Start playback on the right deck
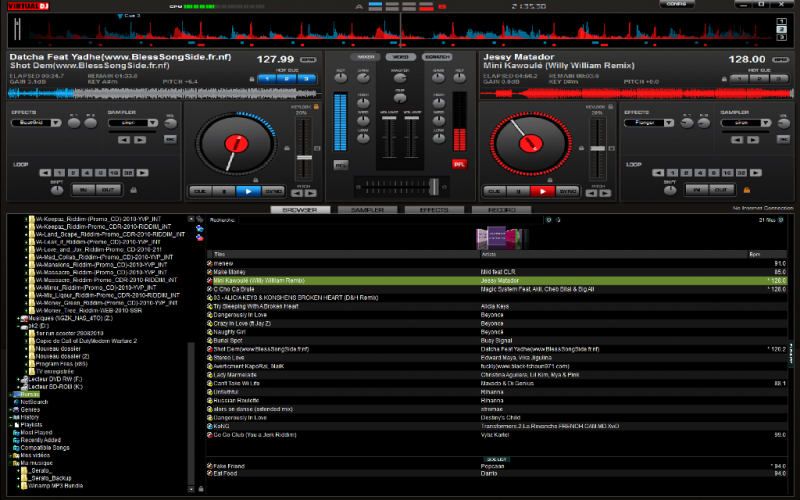This screenshot has height=500, width=800. pos(542,191)
